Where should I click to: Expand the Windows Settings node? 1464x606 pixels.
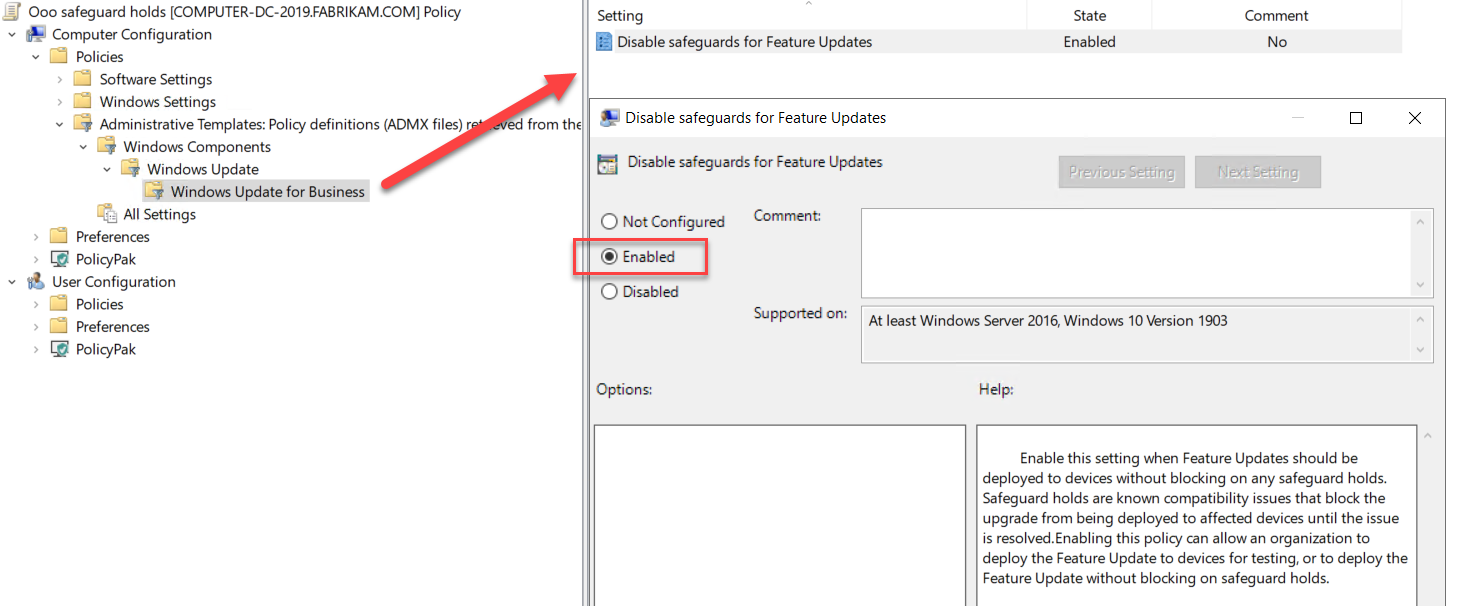(x=60, y=102)
